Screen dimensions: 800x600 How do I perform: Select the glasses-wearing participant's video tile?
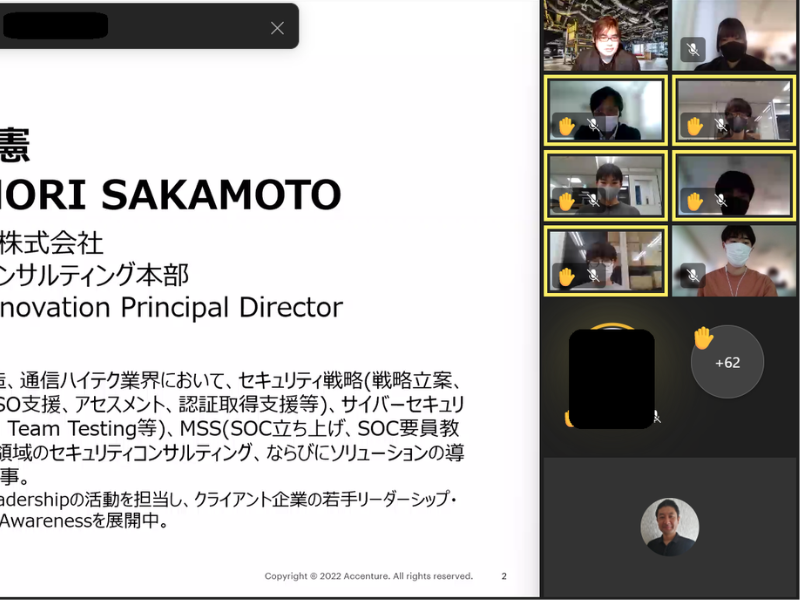[606, 36]
